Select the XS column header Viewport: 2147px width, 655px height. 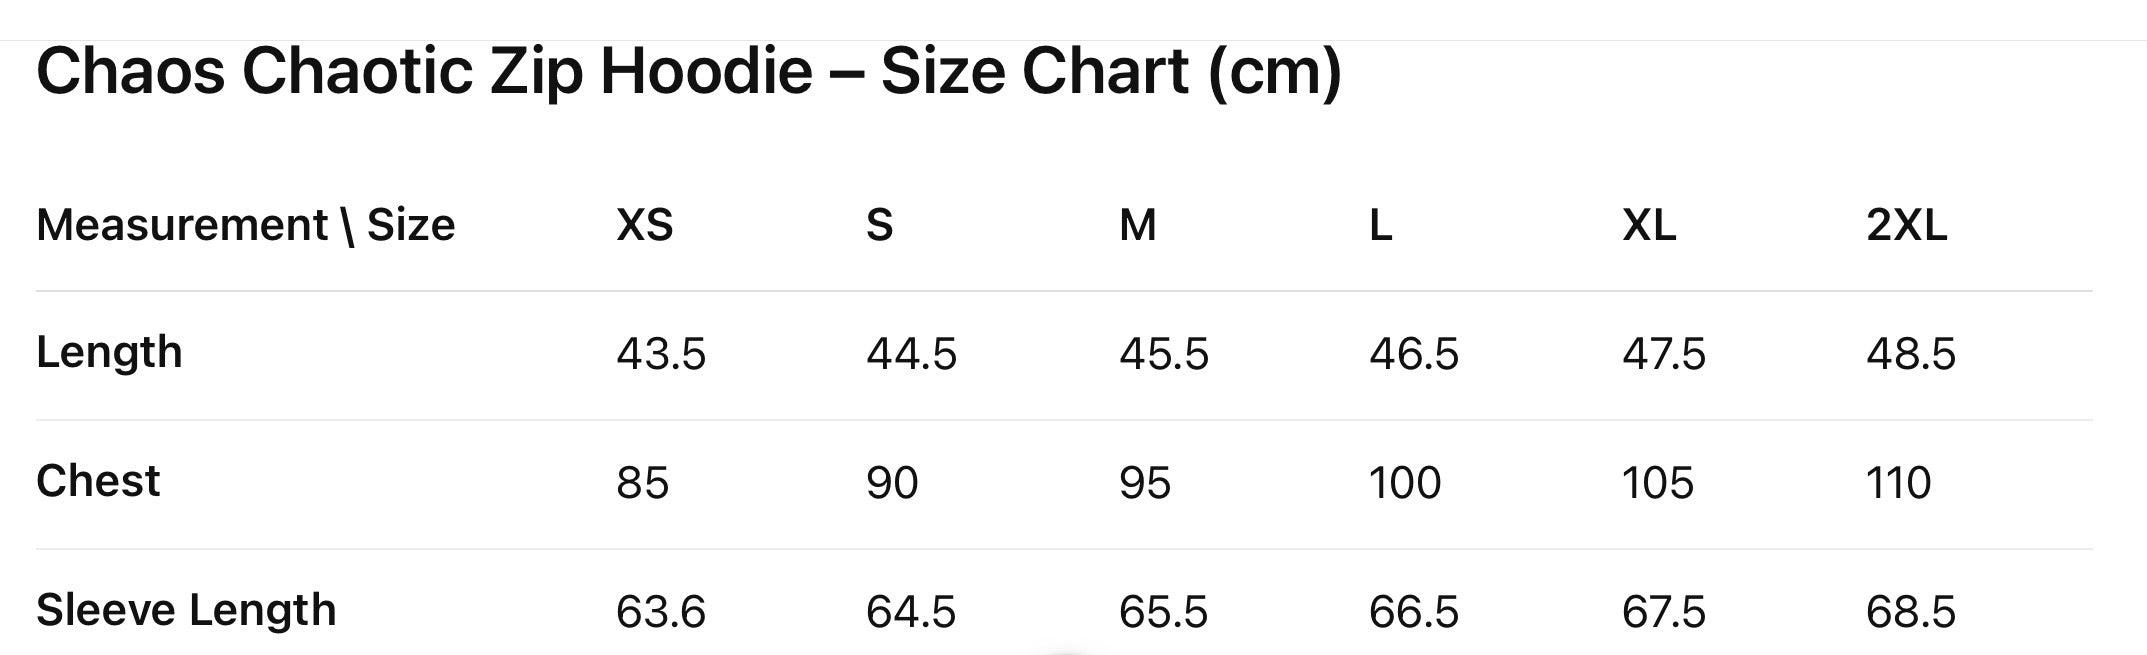point(644,226)
